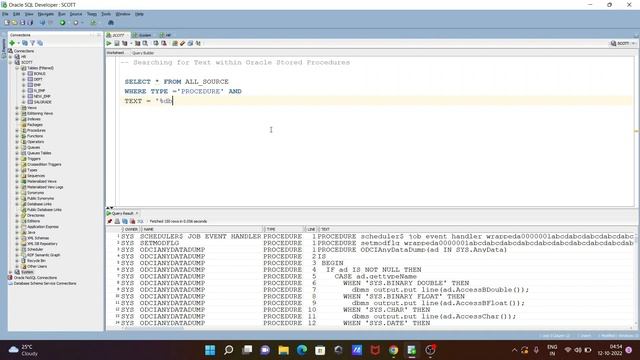The width and height of the screenshot is (640, 360).
Task: Click the red pin icon in Query Result
Action: click(109, 221)
